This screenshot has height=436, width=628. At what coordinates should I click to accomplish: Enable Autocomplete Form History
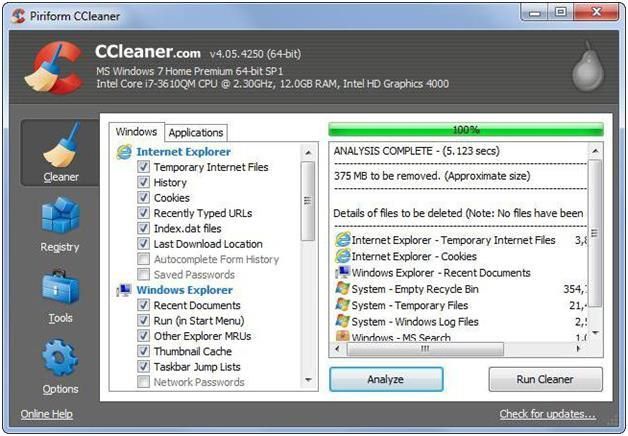[x=143, y=259]
